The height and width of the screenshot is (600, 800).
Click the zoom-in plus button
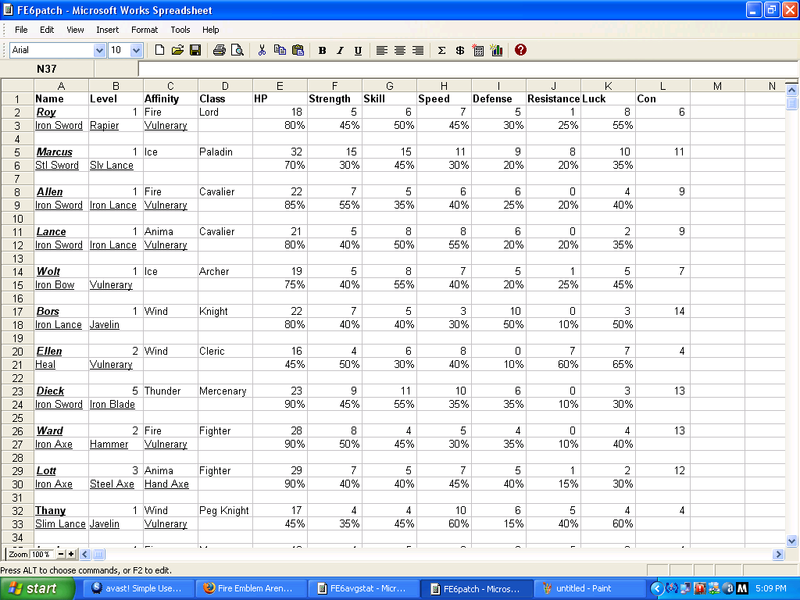[x=71, y=554]
